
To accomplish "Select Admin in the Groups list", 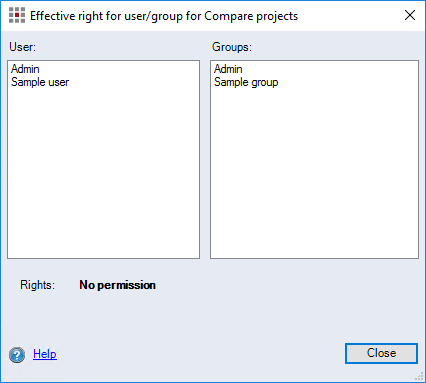I will (228, 69).
